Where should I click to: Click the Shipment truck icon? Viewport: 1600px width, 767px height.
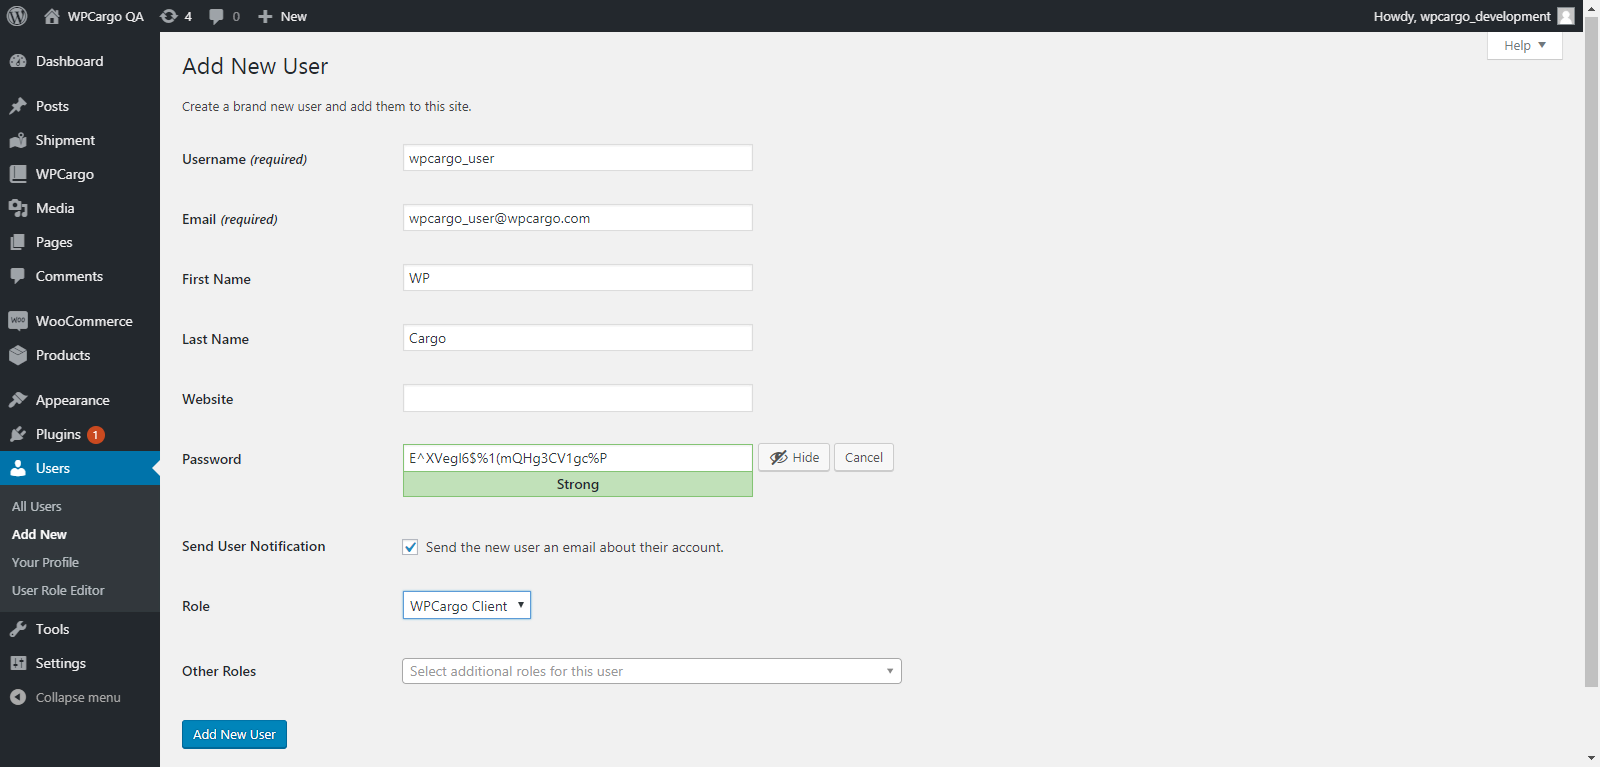[x=18, y=140]
